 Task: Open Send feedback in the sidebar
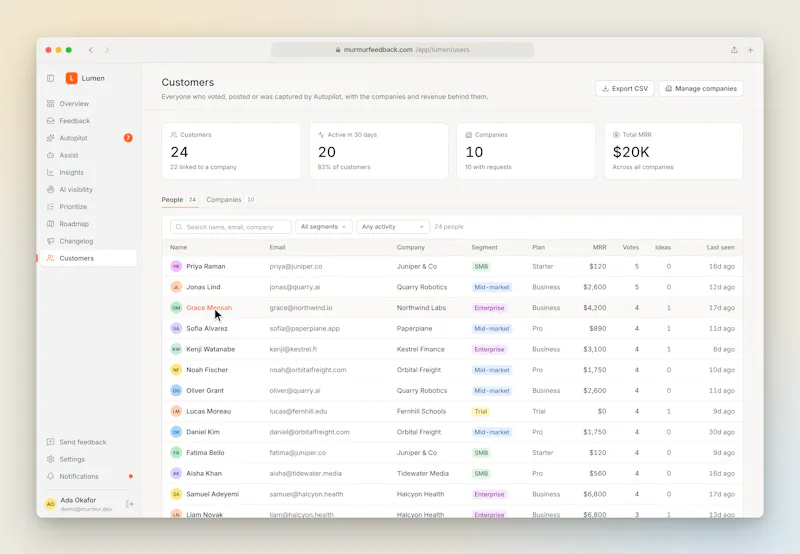(88, 442)
